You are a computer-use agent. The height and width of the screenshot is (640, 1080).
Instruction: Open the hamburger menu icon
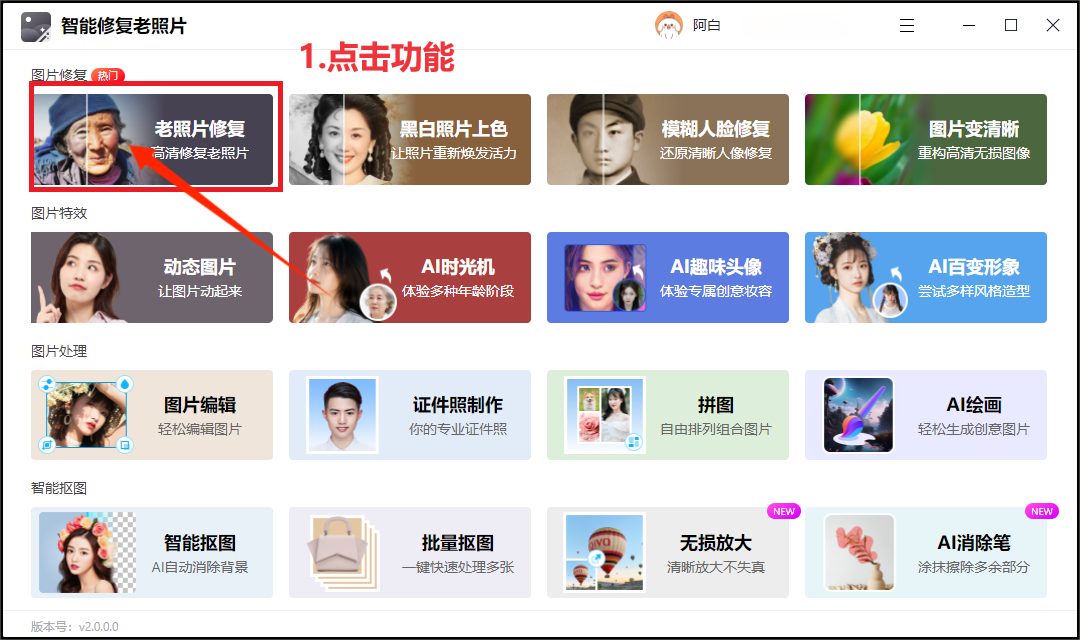pos(906,25)
